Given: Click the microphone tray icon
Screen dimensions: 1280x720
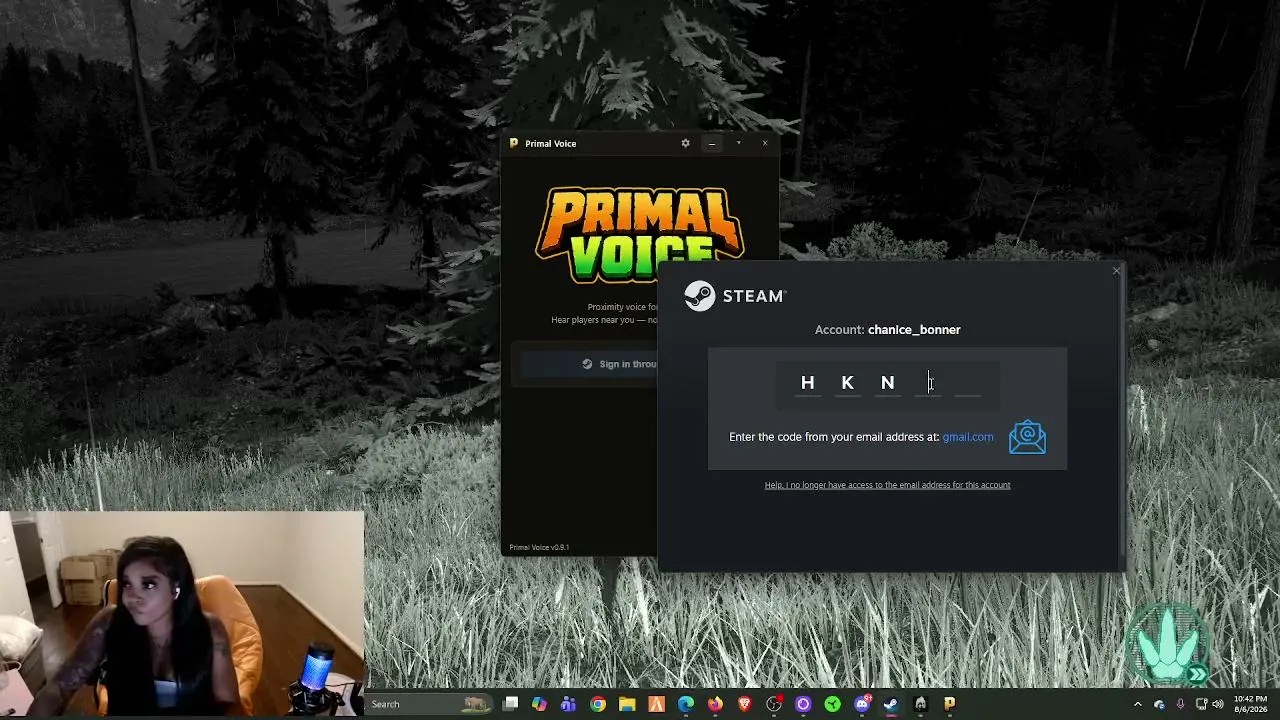Looking at the screenshot, I should tap(1180, 704).
